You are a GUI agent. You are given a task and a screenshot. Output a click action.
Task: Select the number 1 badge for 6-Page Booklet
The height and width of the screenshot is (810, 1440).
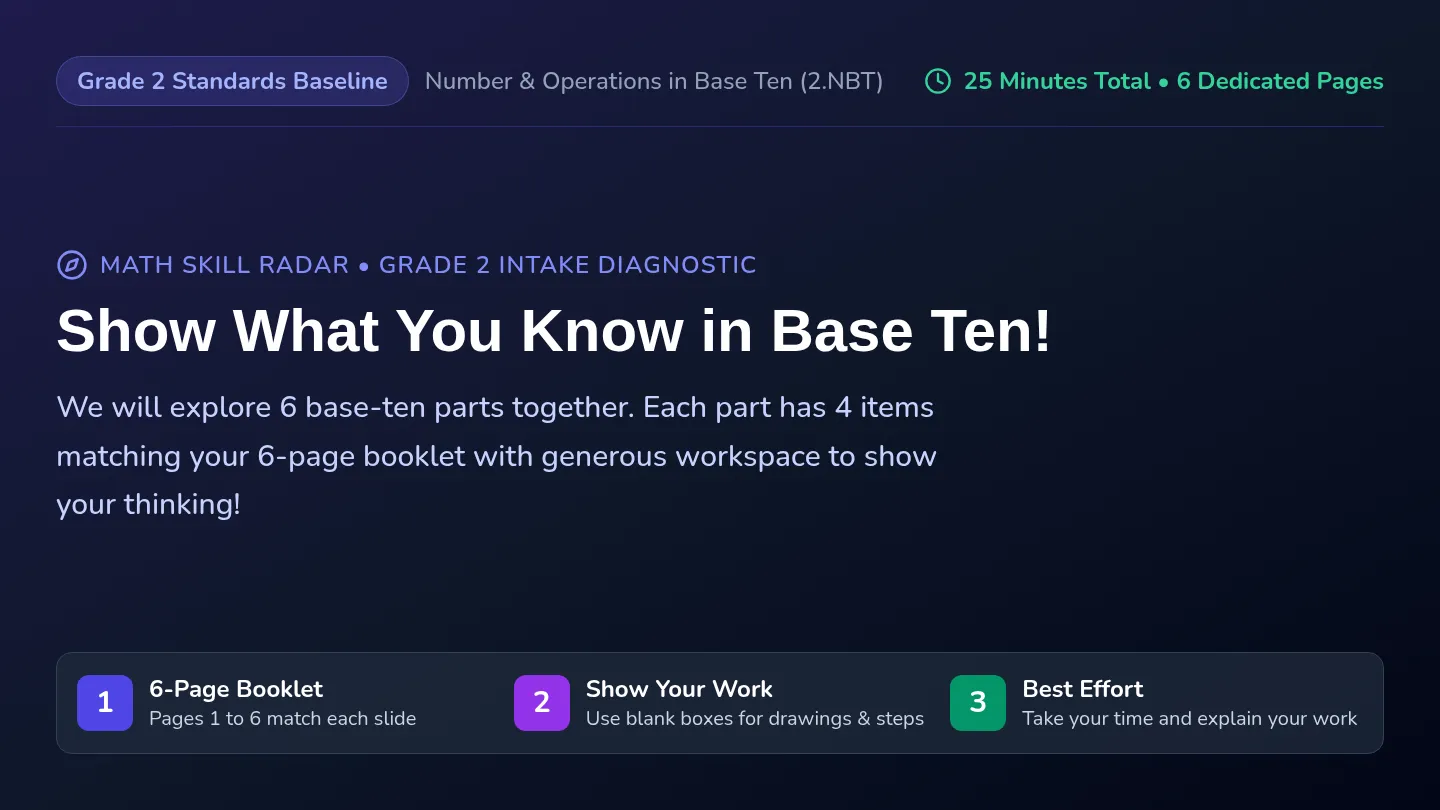pos(105,703)
